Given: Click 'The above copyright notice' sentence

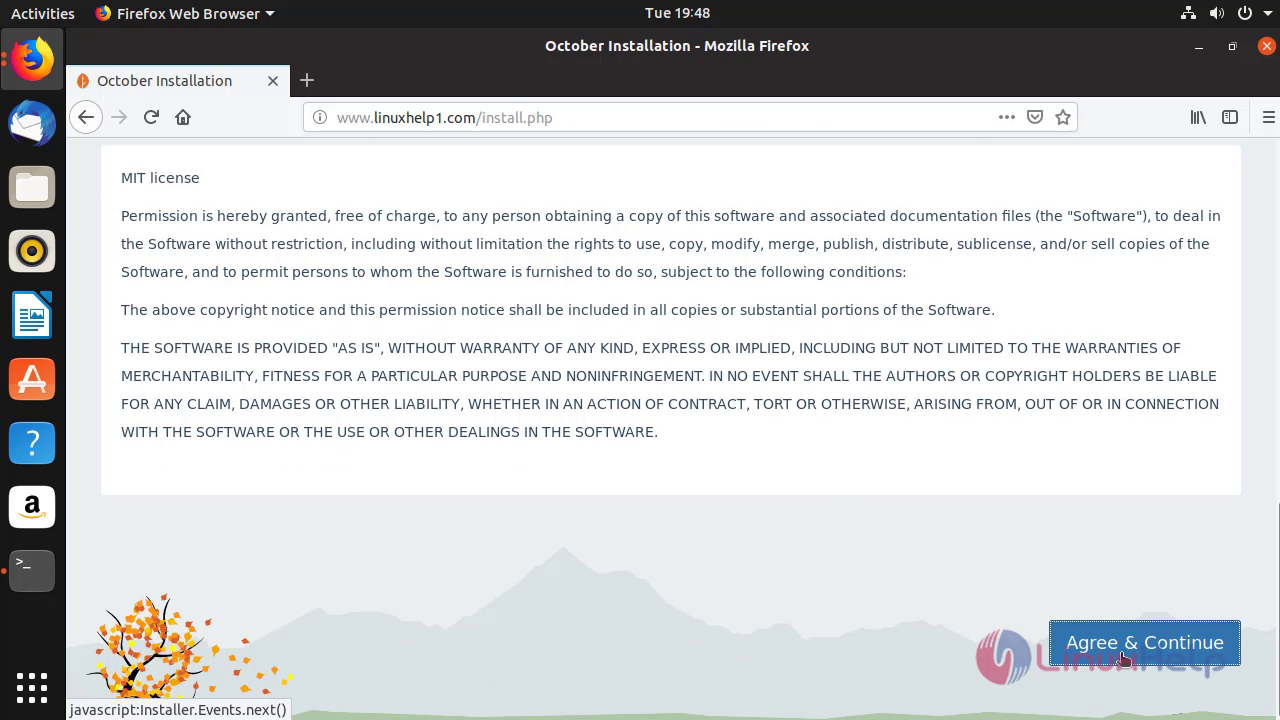Looking at the screenshot, I should click(558, 310).
